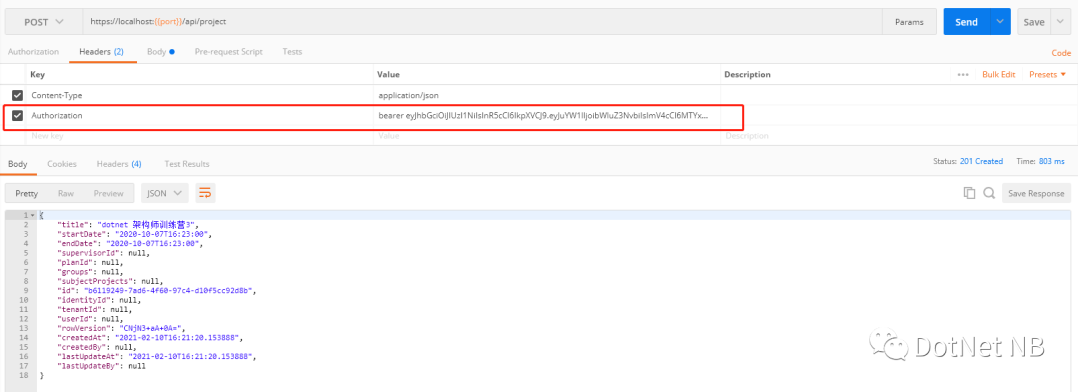Click the "supervisorId" null line
This screenshot has height=392, width=1080.
(x=104, y=253)
